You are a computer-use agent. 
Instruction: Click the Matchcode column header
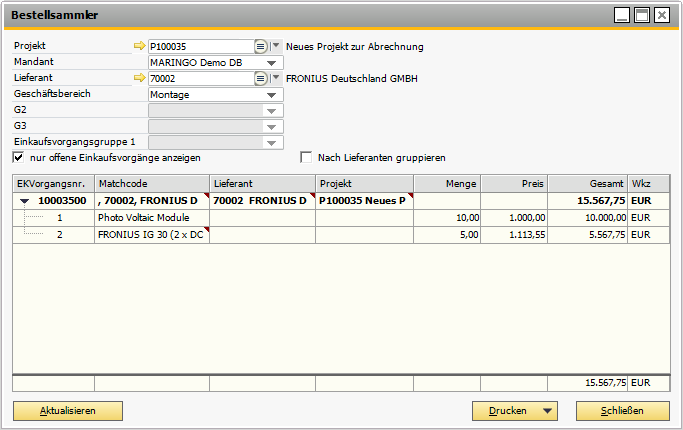pyautogui.click(x=152, y=184)
